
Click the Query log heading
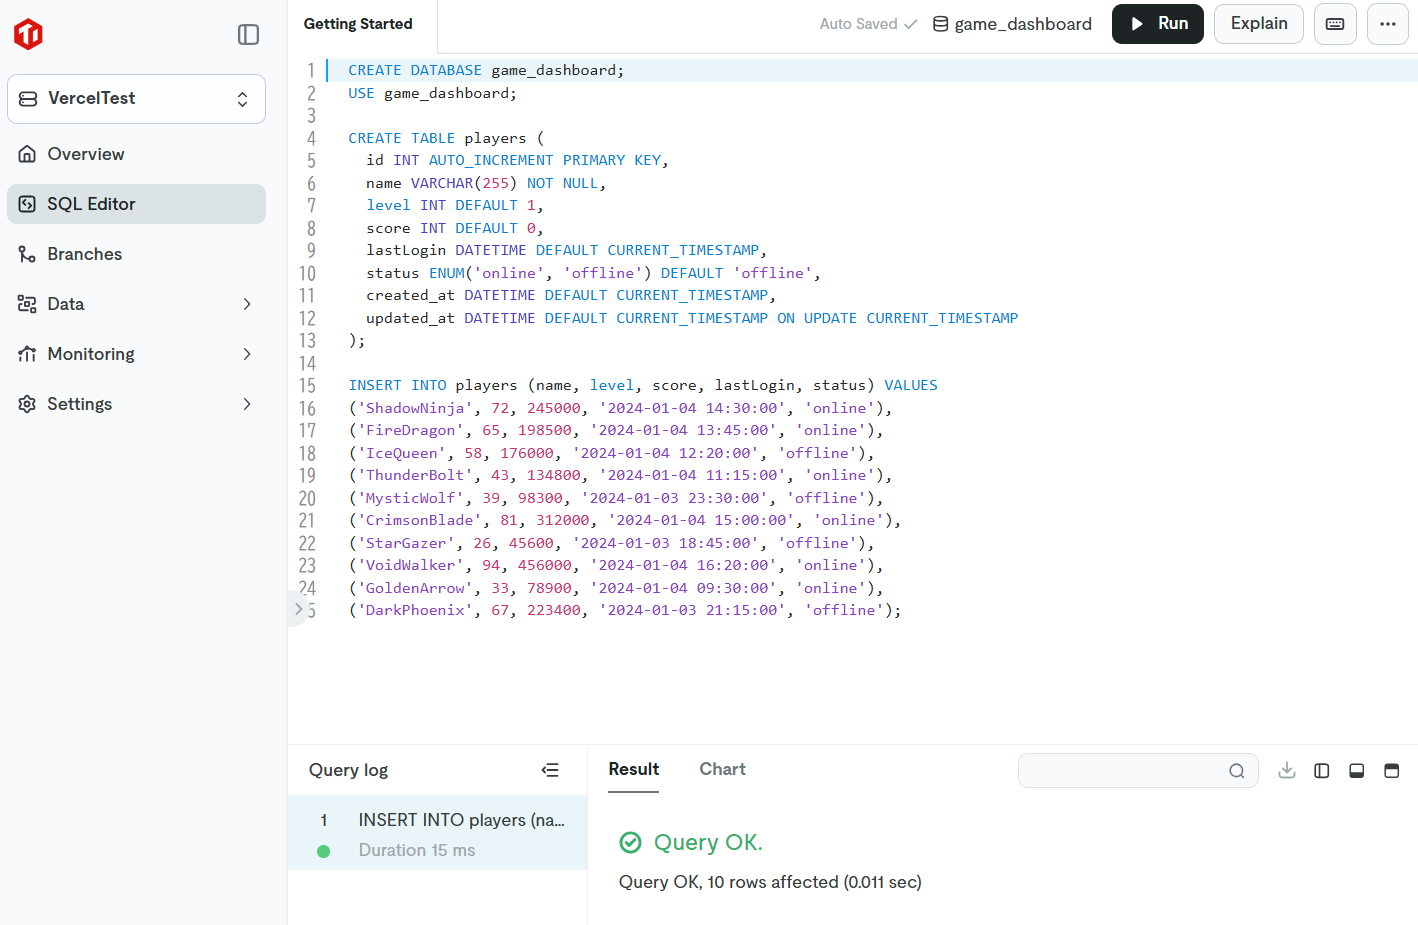coord(348,770)
